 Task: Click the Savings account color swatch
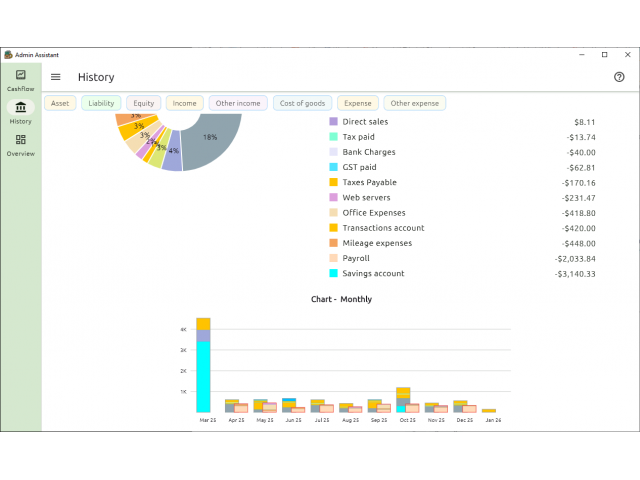pos(333,273)
